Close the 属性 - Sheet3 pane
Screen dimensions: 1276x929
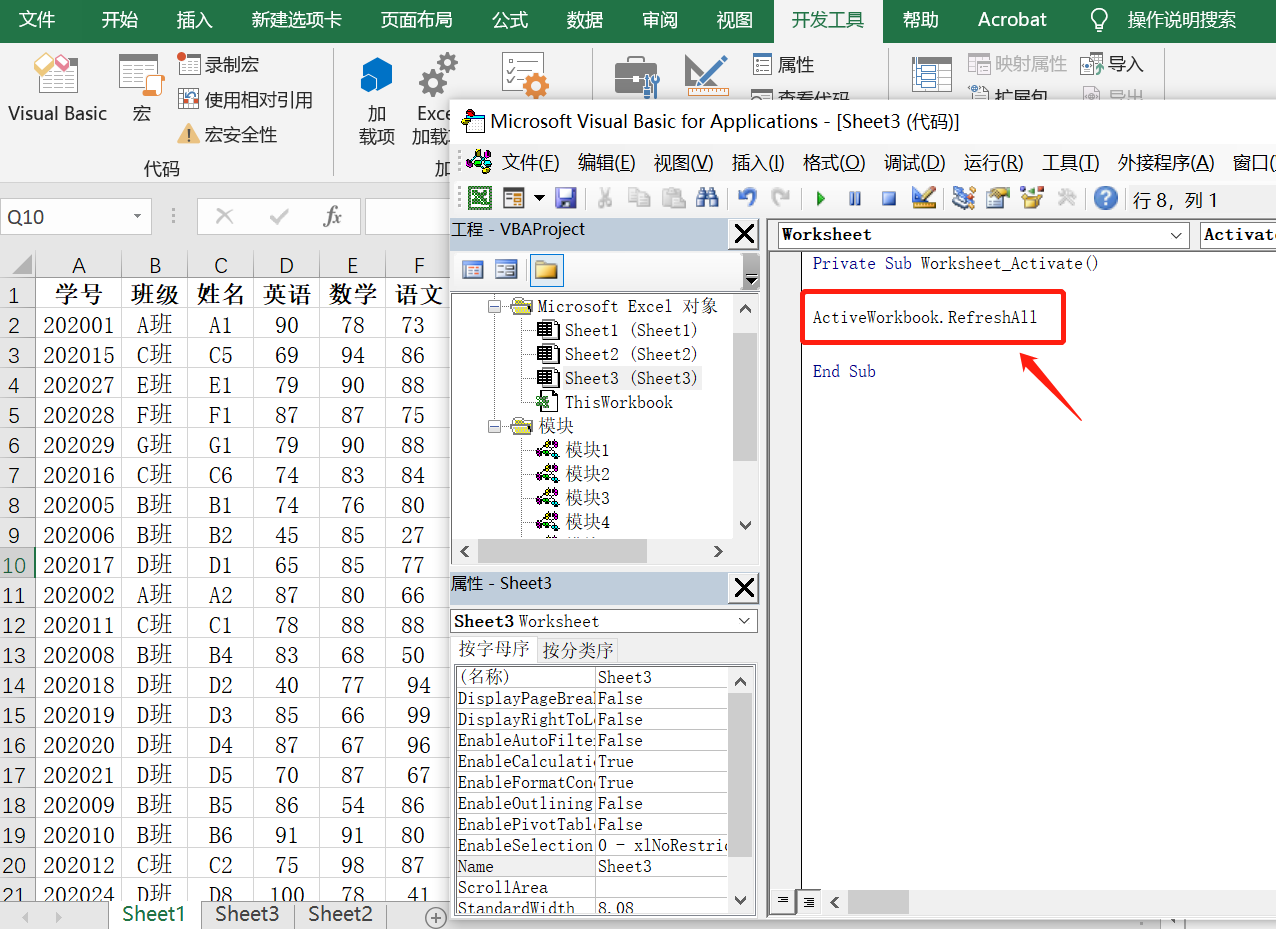pos(744,588)
